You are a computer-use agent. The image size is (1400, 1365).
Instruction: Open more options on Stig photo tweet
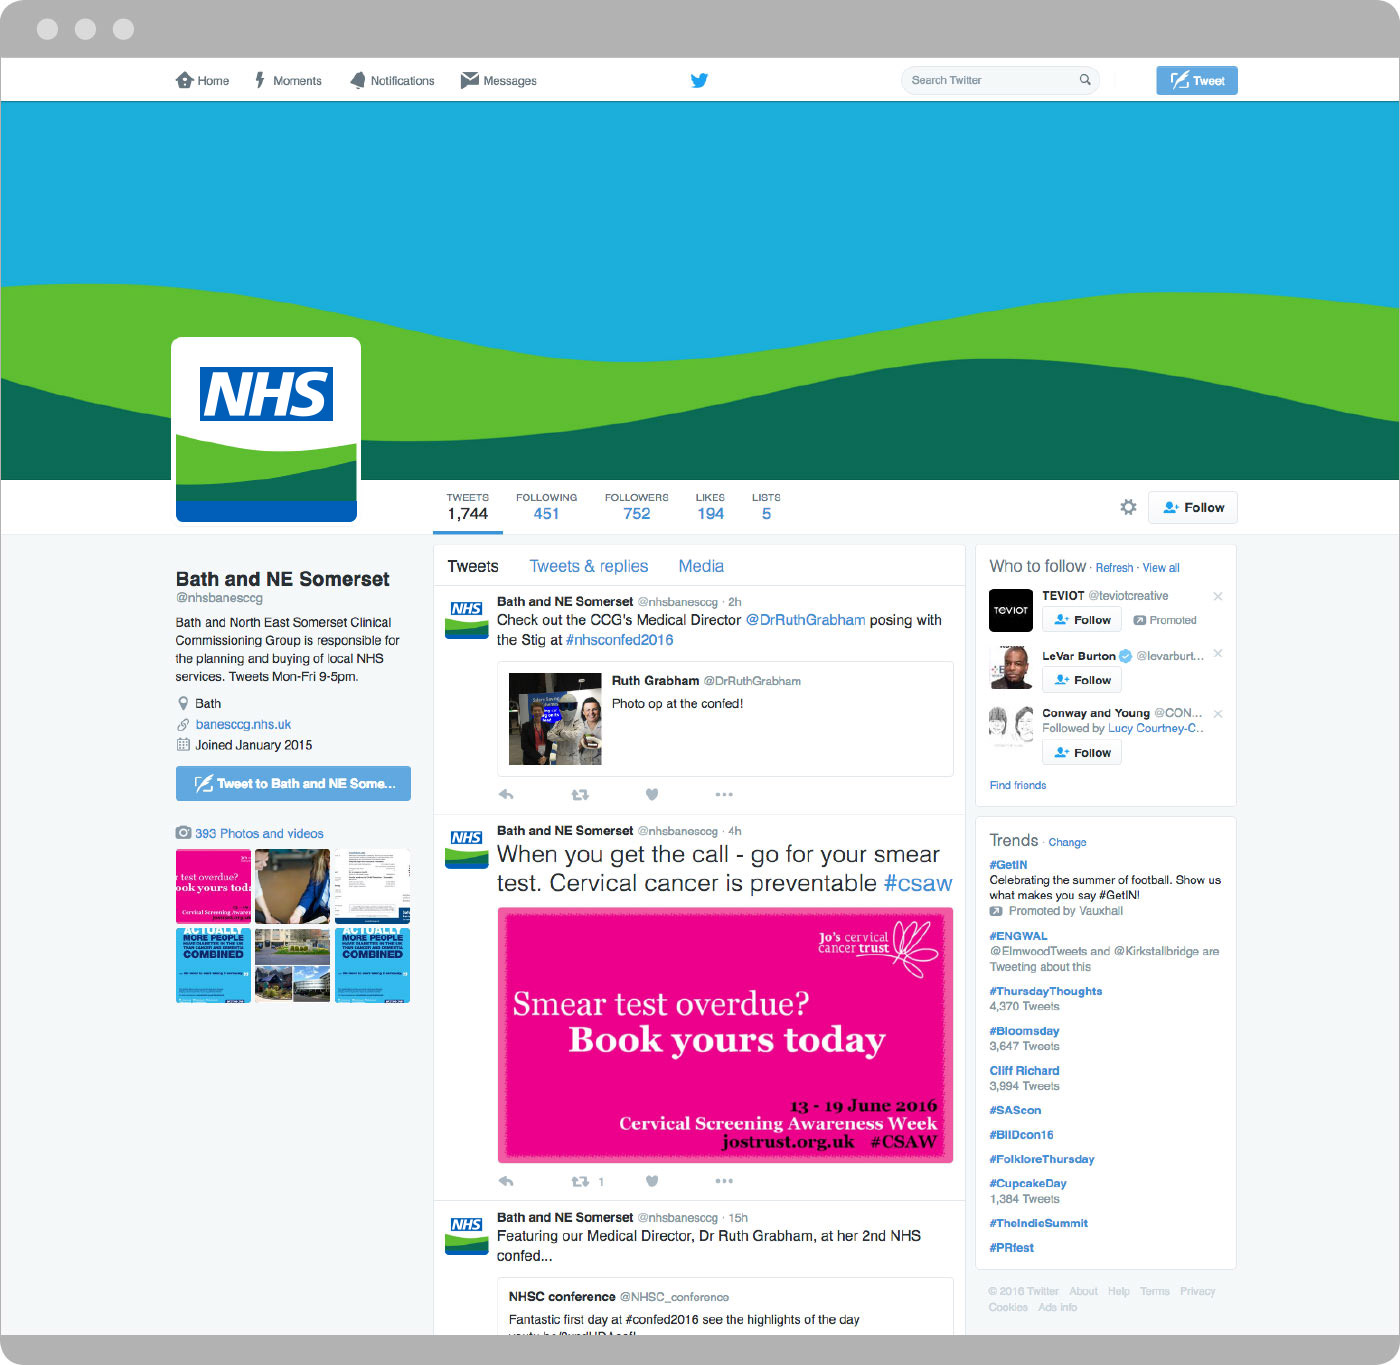click(724, 794)
